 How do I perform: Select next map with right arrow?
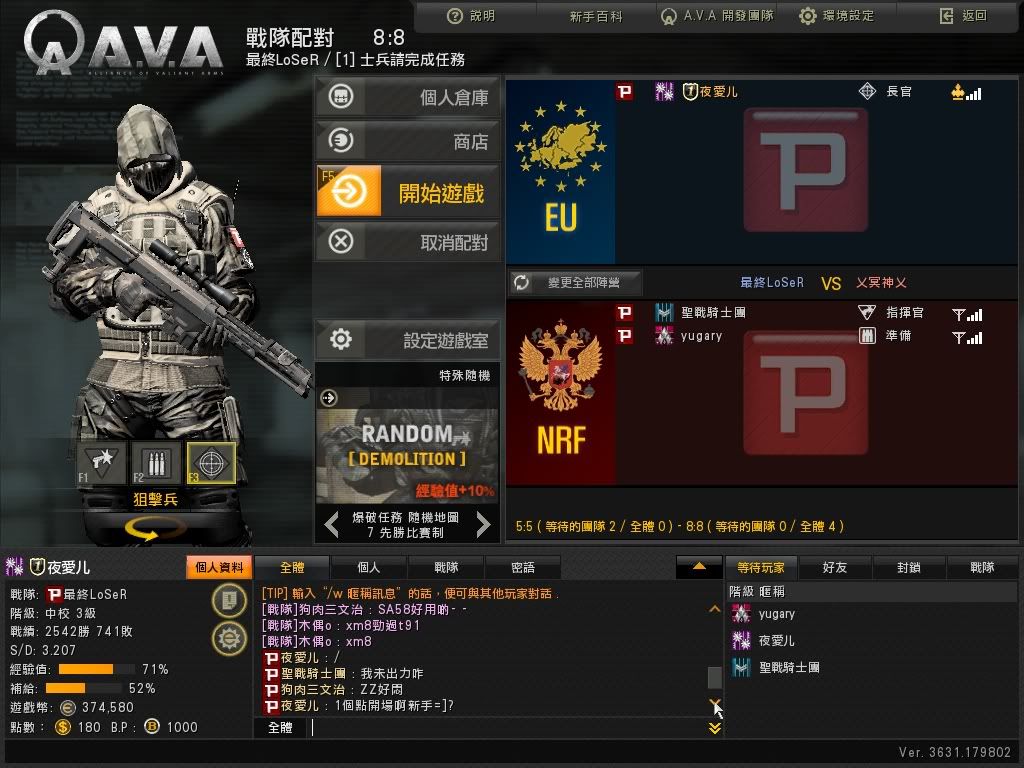click(483, 524)
